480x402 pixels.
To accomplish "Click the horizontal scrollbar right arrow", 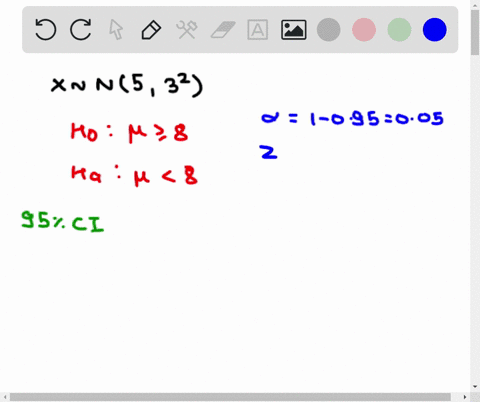I will click(x=465, y=397).
